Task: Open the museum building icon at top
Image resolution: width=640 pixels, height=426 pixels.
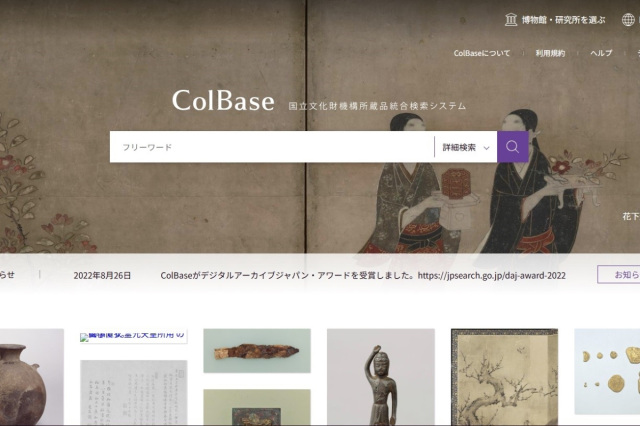Action: pyautogui.click(x=511, y=20)
